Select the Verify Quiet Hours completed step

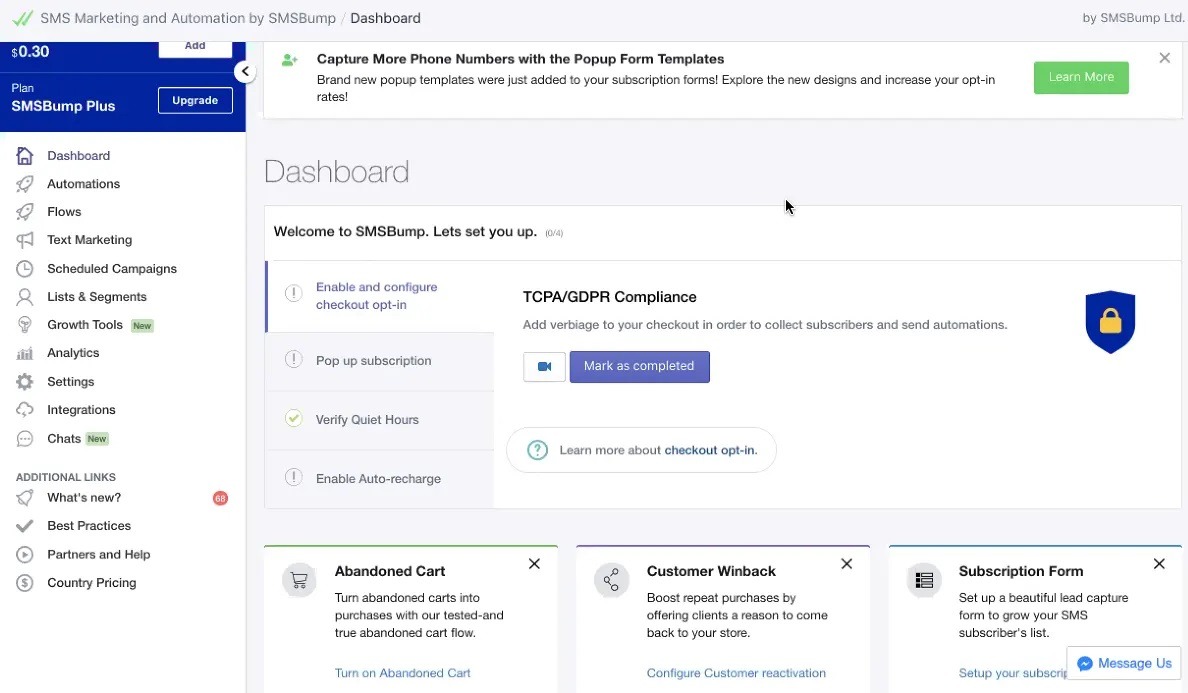pos(367,420)
